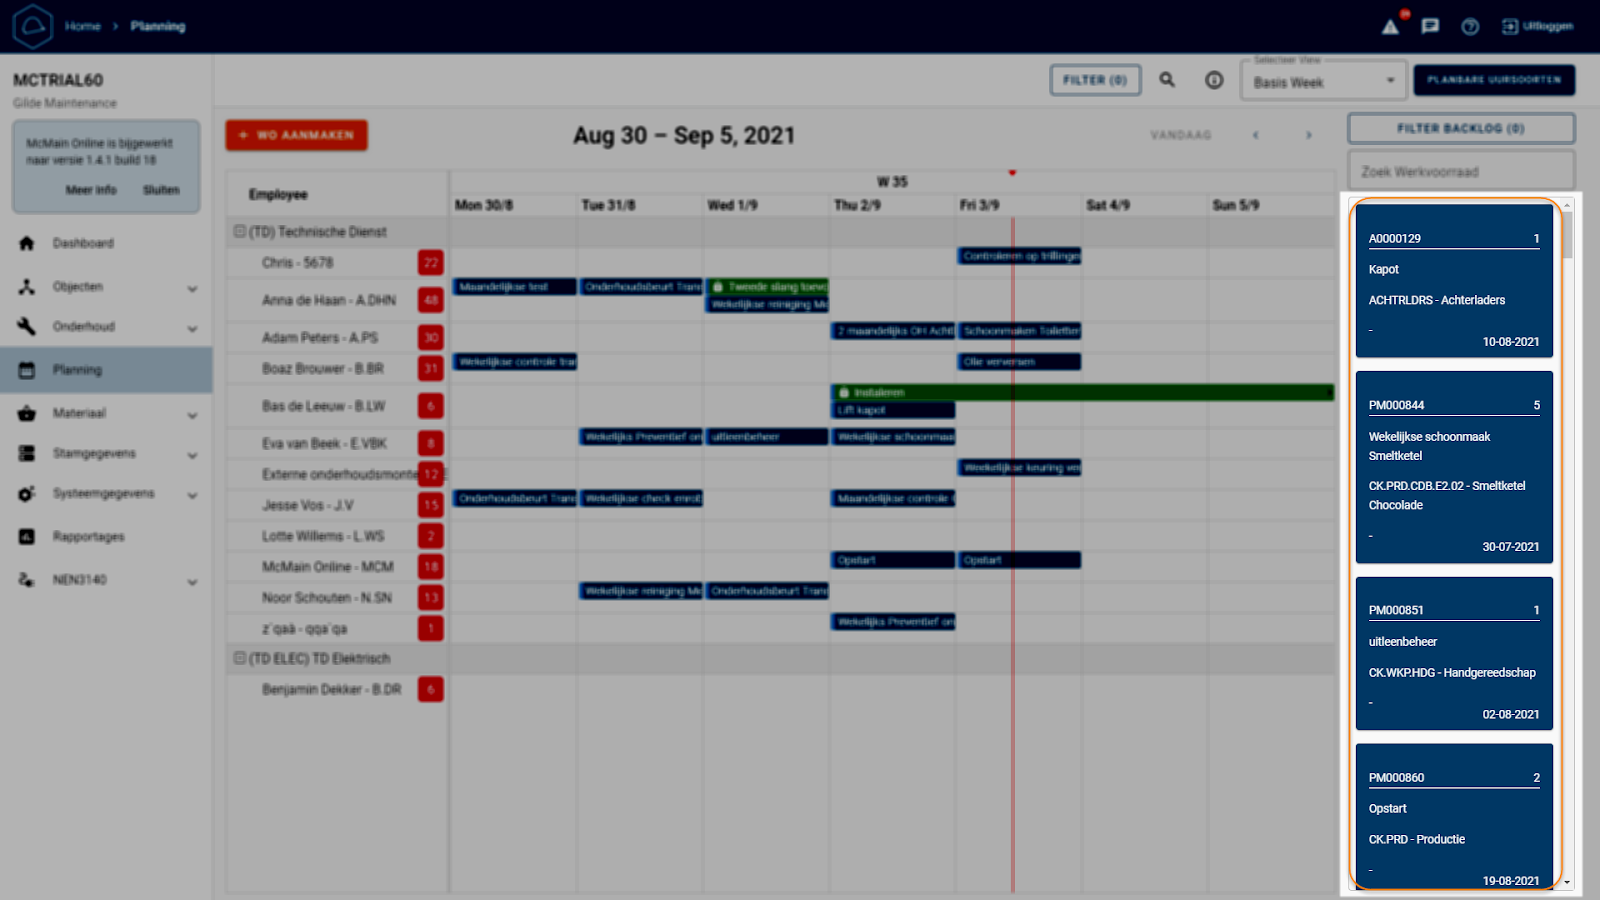
Task: Click the search magnifier icon
Action: tap(1167, 80)
